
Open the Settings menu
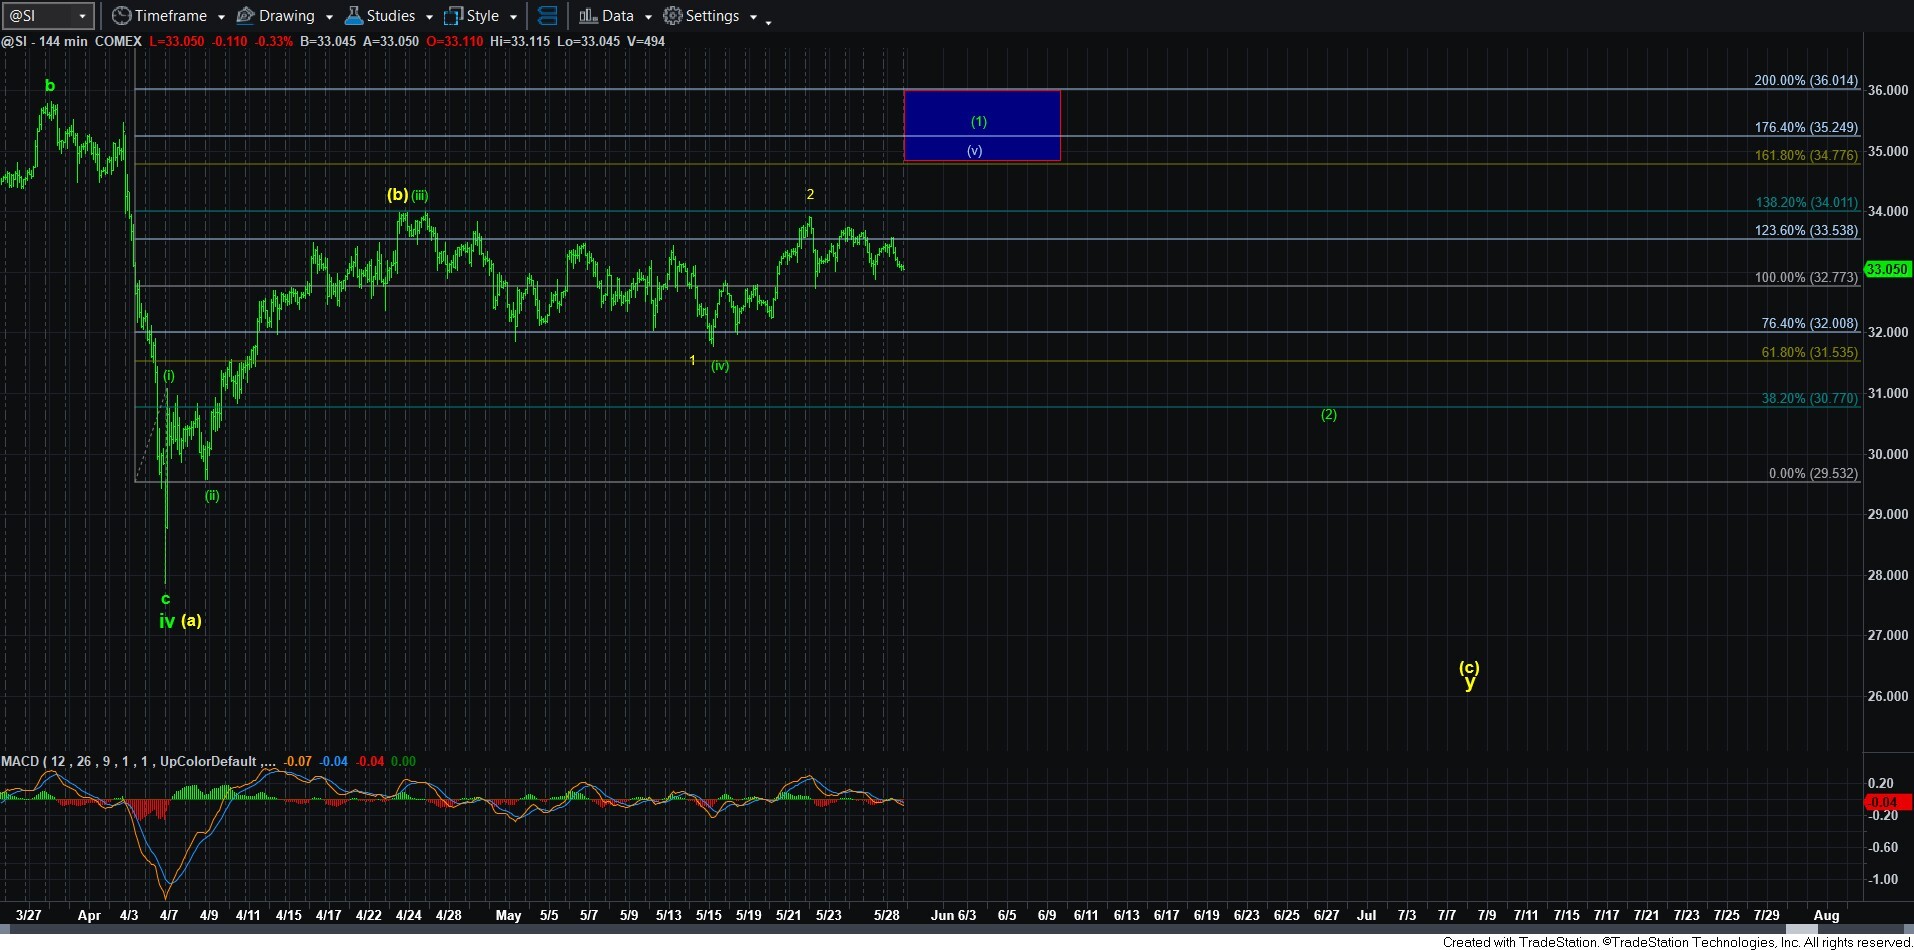point(711,16)
